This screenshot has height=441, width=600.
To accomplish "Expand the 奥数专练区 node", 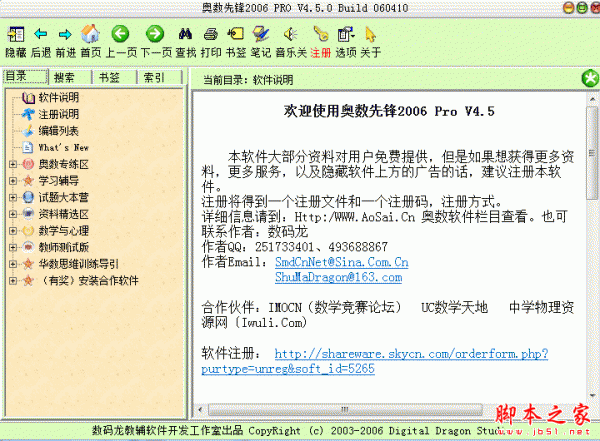I will point(13,164).
